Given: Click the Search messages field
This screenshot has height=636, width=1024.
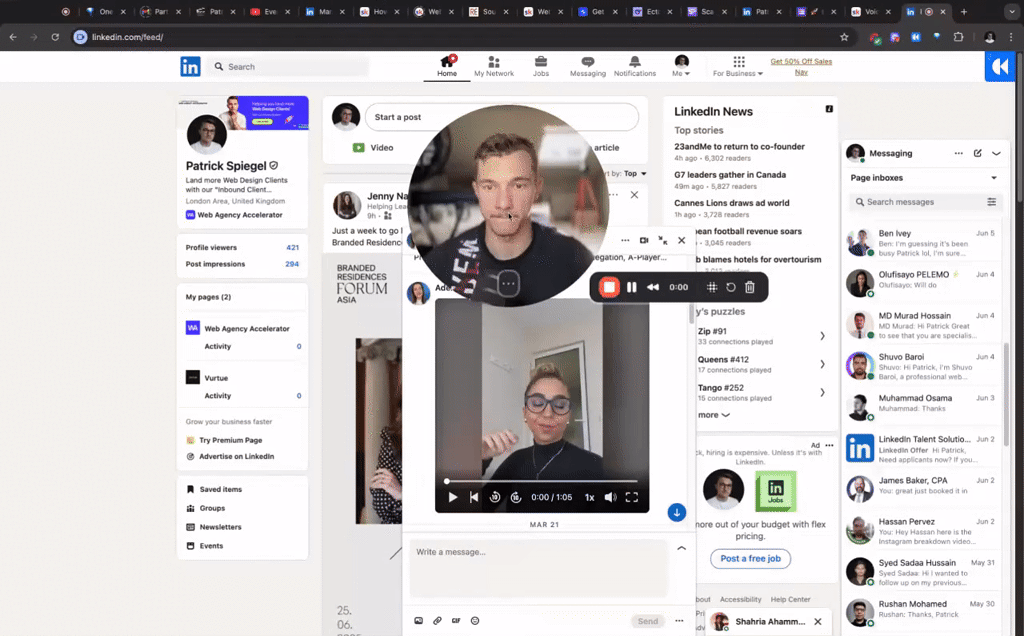Looking at the screenshot, I should coord(916,202).
